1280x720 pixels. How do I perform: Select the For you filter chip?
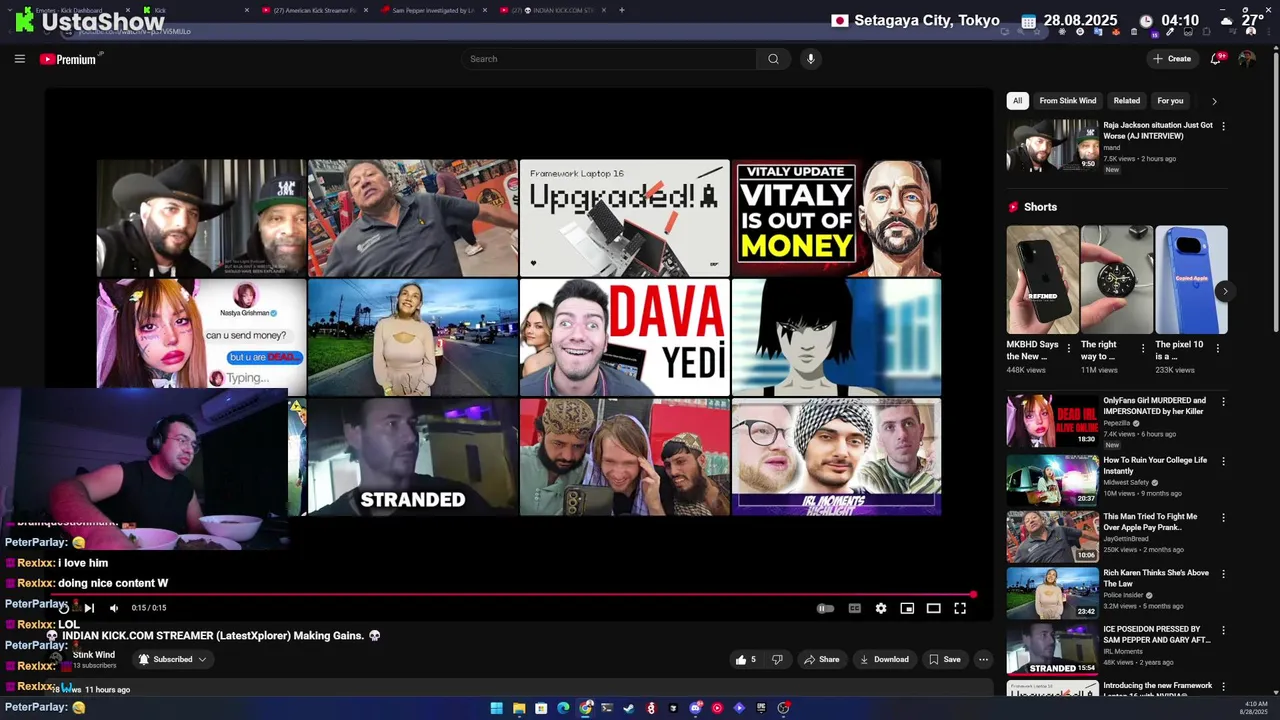pyautogui.click(x=1170, y=101)
